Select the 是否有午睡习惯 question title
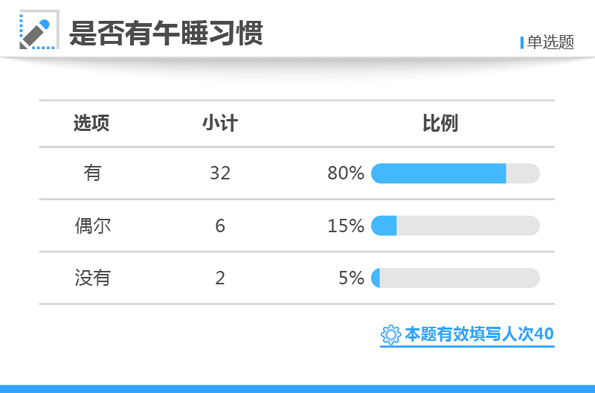 tap(166, 33)
